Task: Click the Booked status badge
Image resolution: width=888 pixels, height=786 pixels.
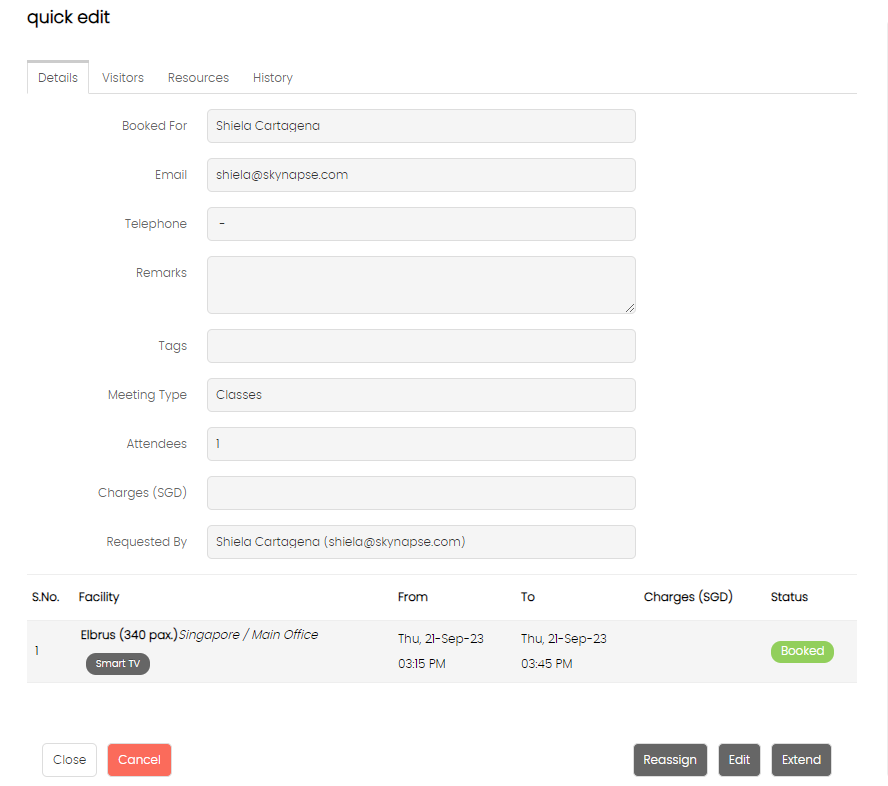Action: 802,651
